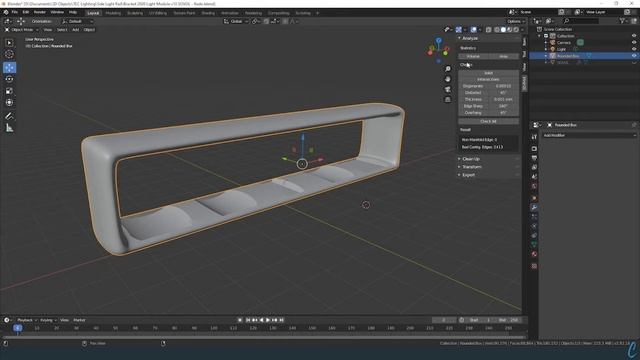The height and width of the screenshot is (360, 640).
Task: Open the Object Mode dropdown
Action: coord(22,30)
